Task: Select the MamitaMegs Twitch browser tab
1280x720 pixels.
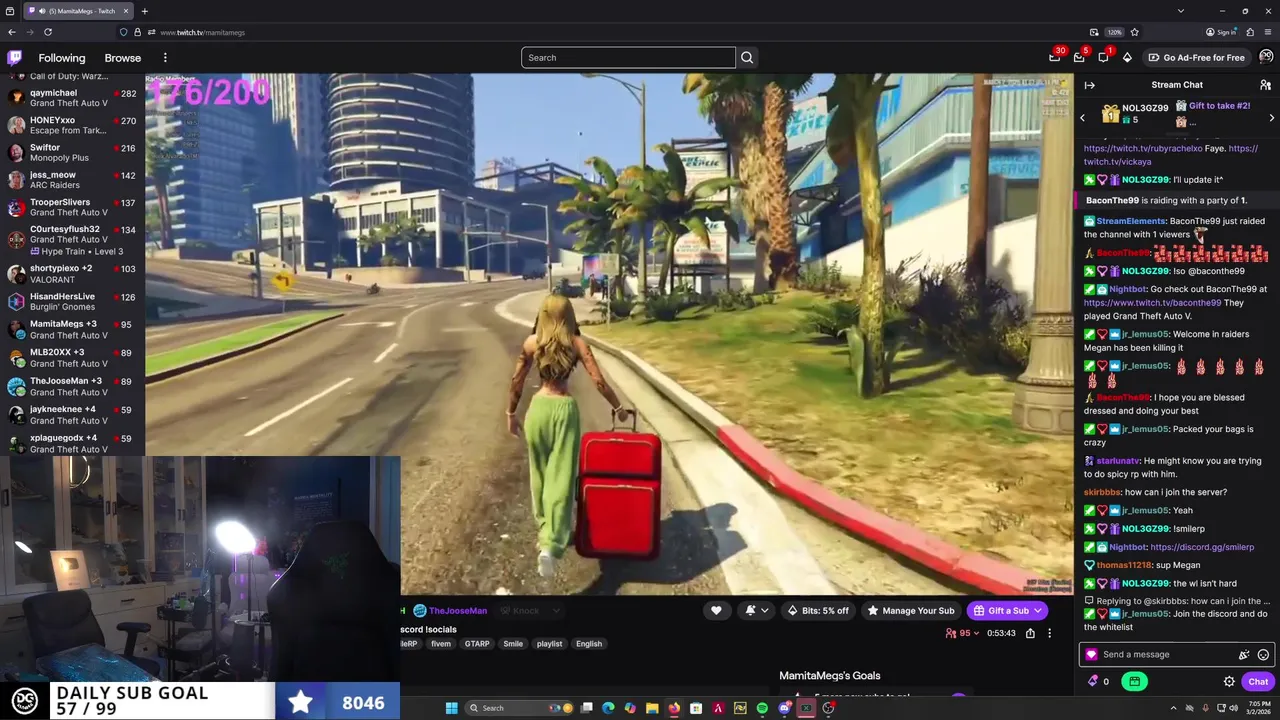Action: [77, 11]
